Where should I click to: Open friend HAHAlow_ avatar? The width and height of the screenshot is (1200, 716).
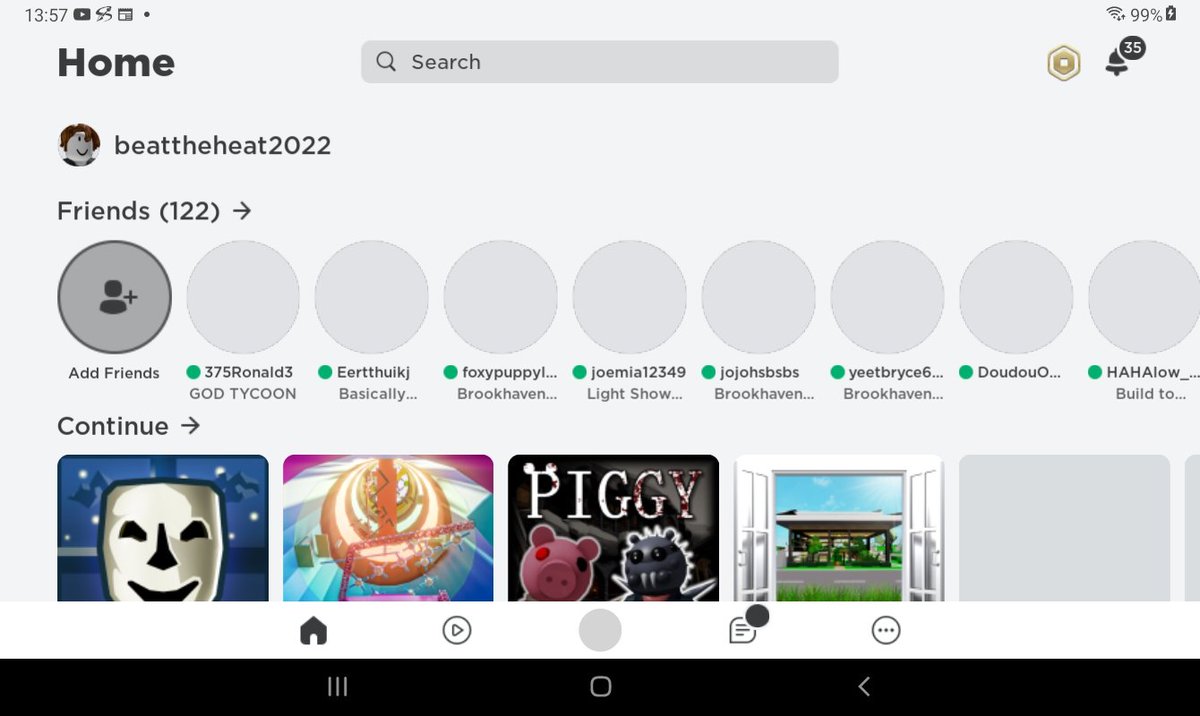click(1144, 297)
